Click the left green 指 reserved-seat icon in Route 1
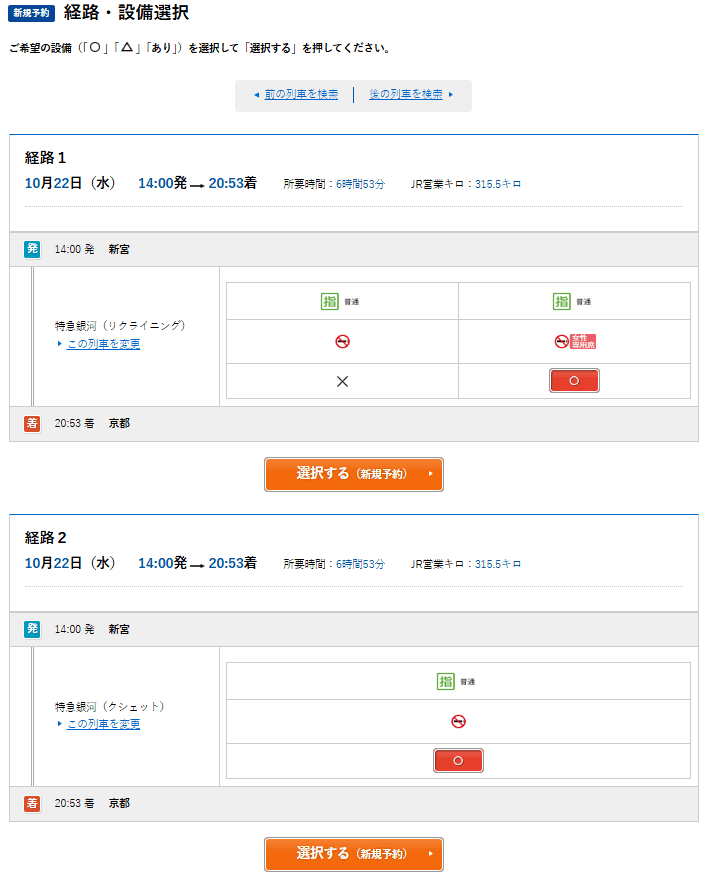 (x=330, y=301)
